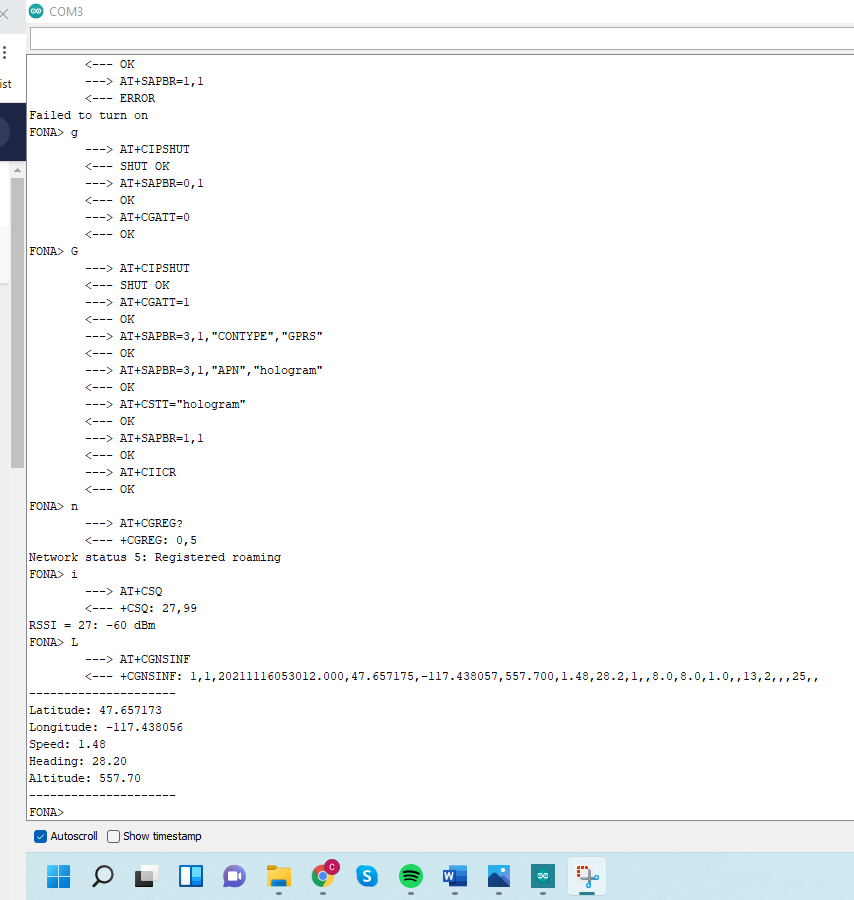Open the highlighted circuit tool on the taskbar
This screenshot has height=900, width=854.
pos(587,876)
